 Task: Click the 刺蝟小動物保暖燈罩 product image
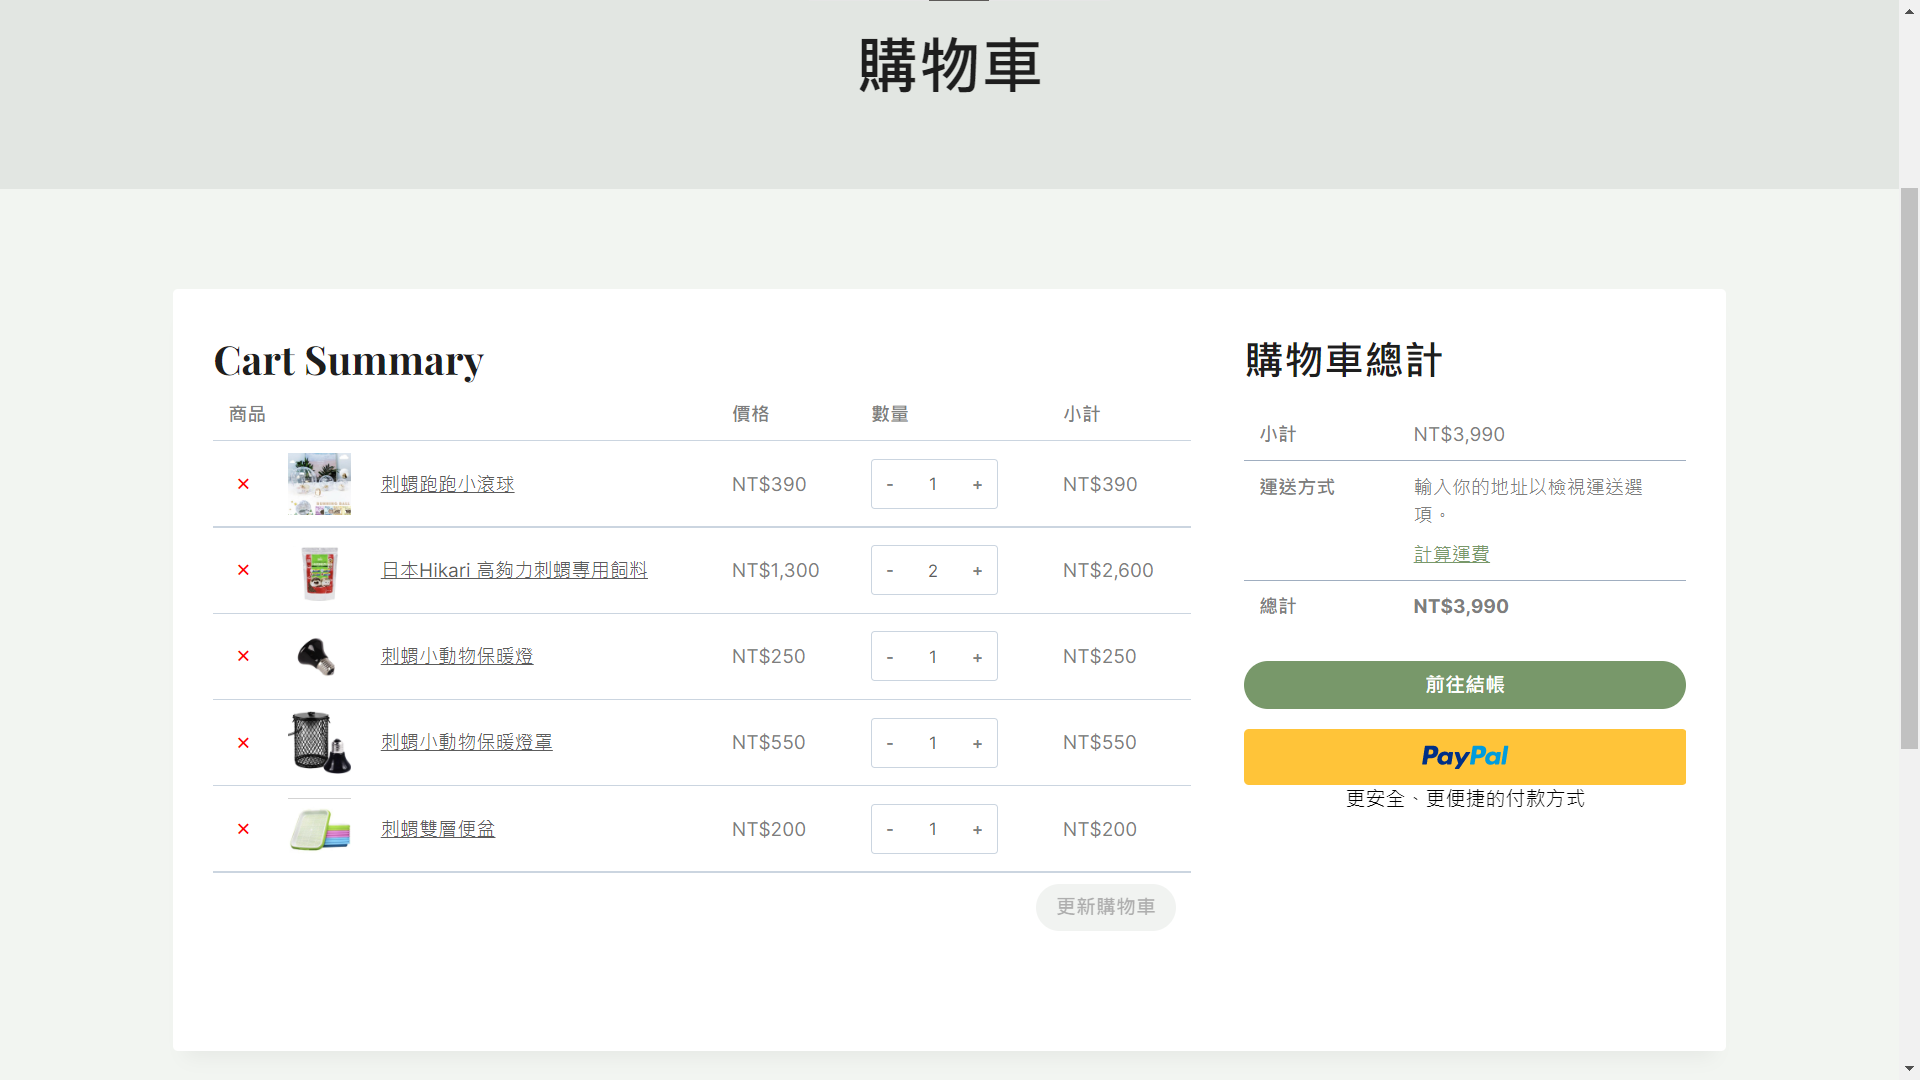(319, 743)
